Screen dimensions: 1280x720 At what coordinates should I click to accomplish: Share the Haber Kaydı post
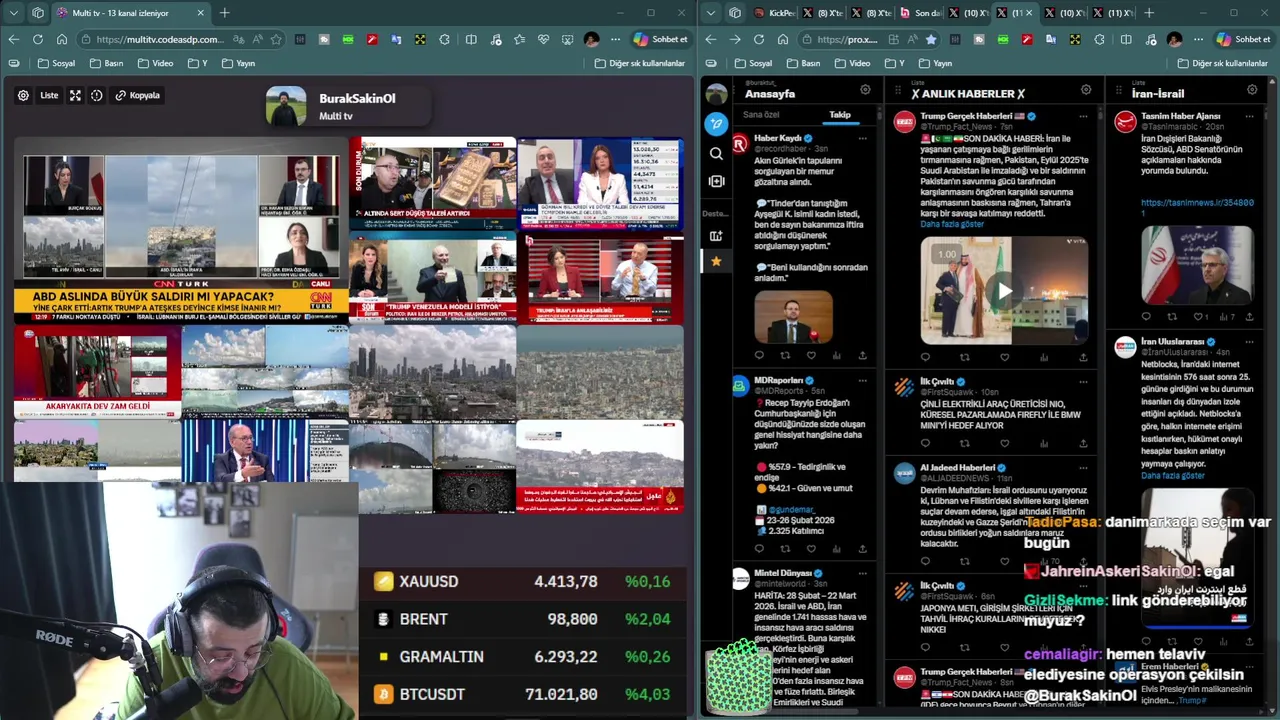point(863,355)
